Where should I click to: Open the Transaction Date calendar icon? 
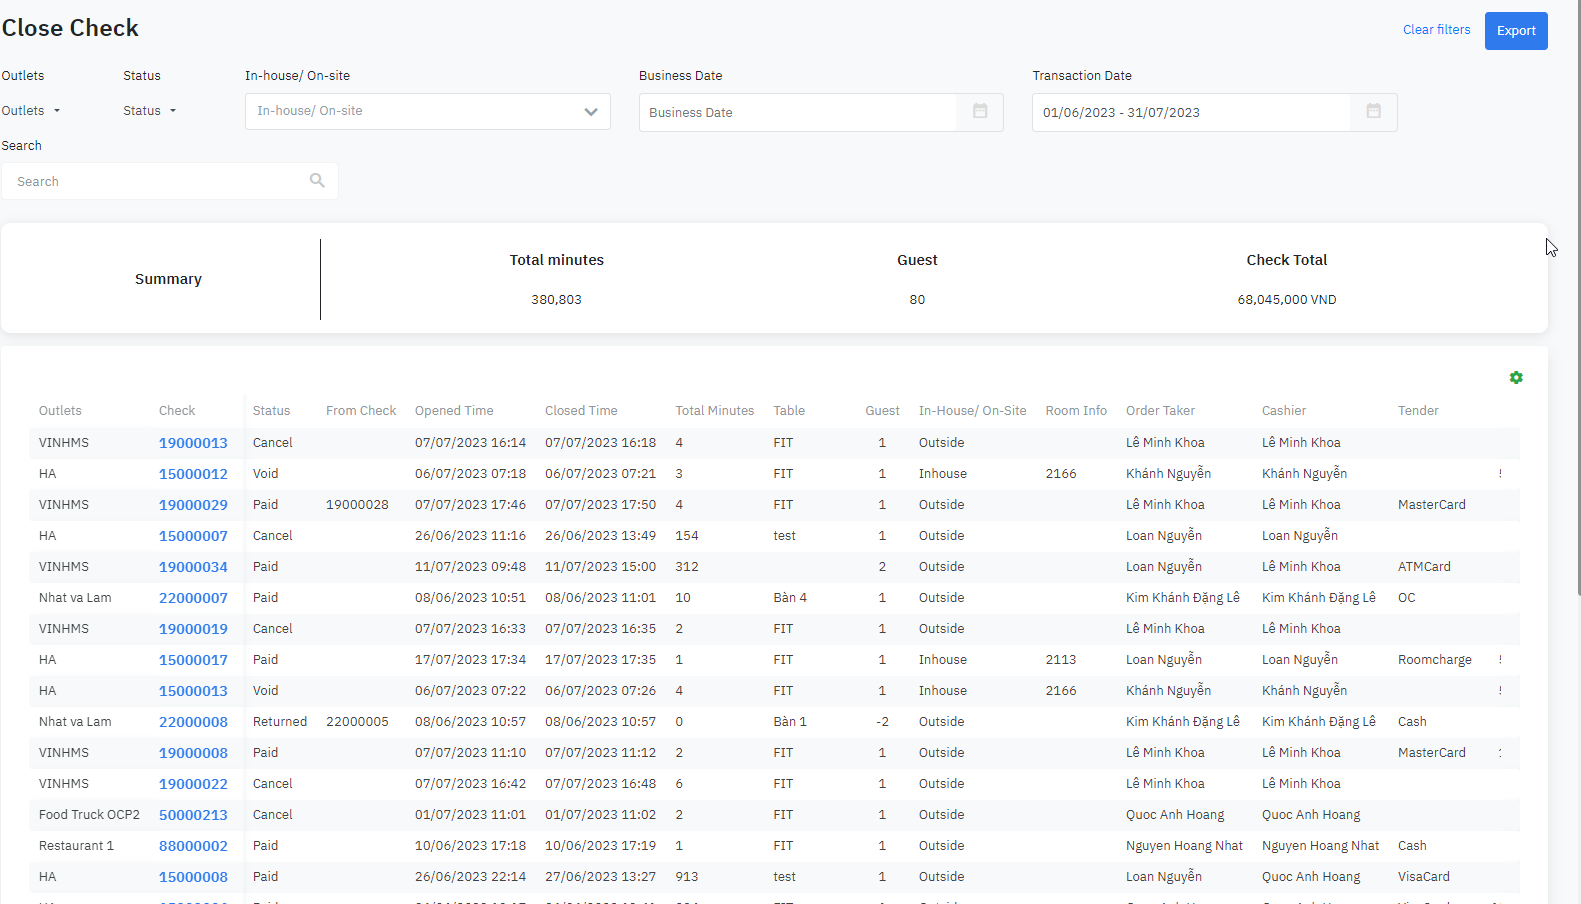coord(1373,112)
